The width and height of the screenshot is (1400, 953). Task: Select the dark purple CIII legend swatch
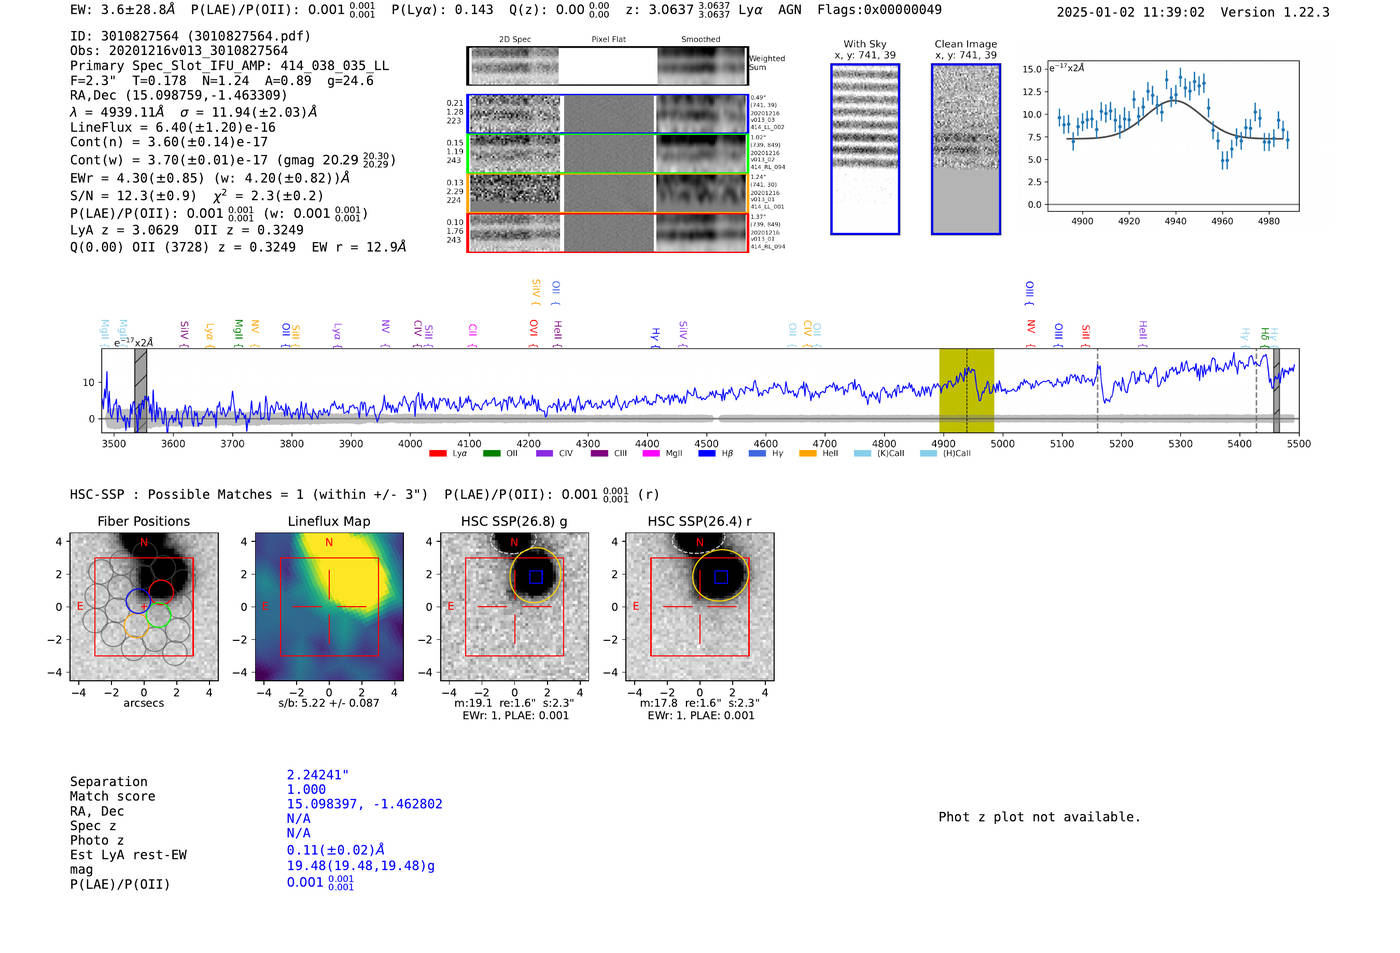click(x=598, y=453)
